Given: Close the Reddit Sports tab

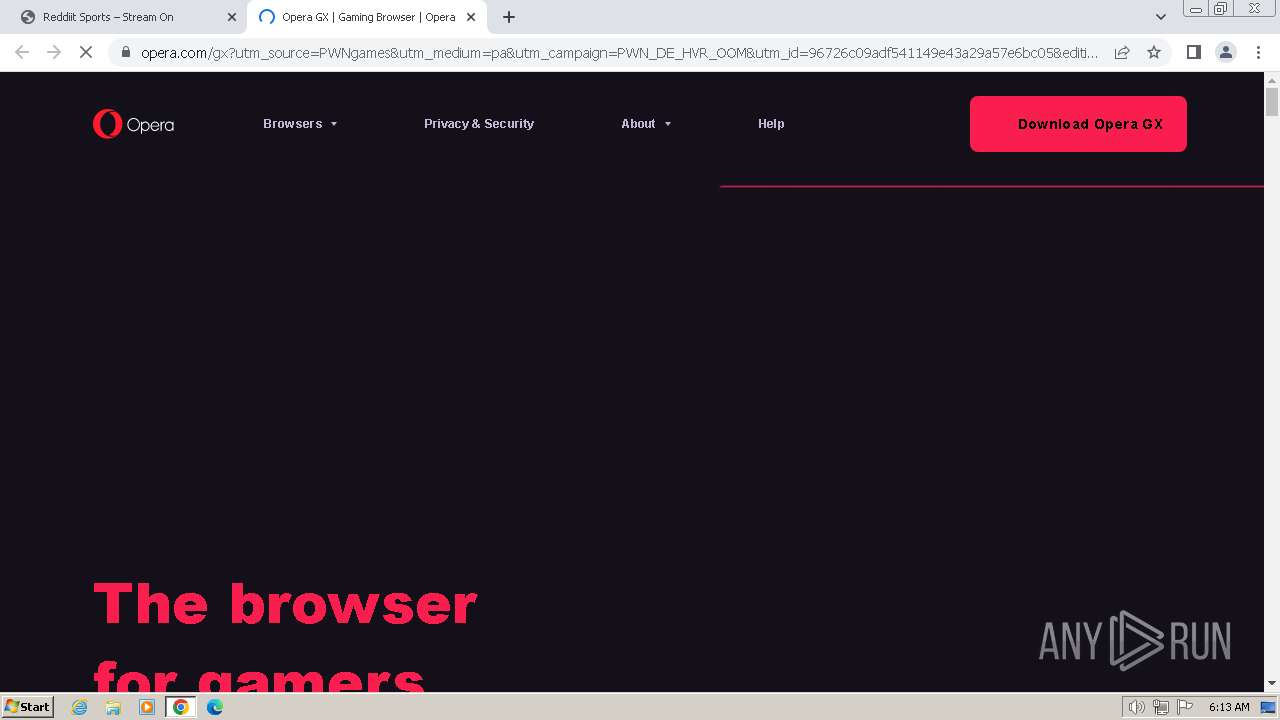Looking at the screenshot, I should point(232,17).
